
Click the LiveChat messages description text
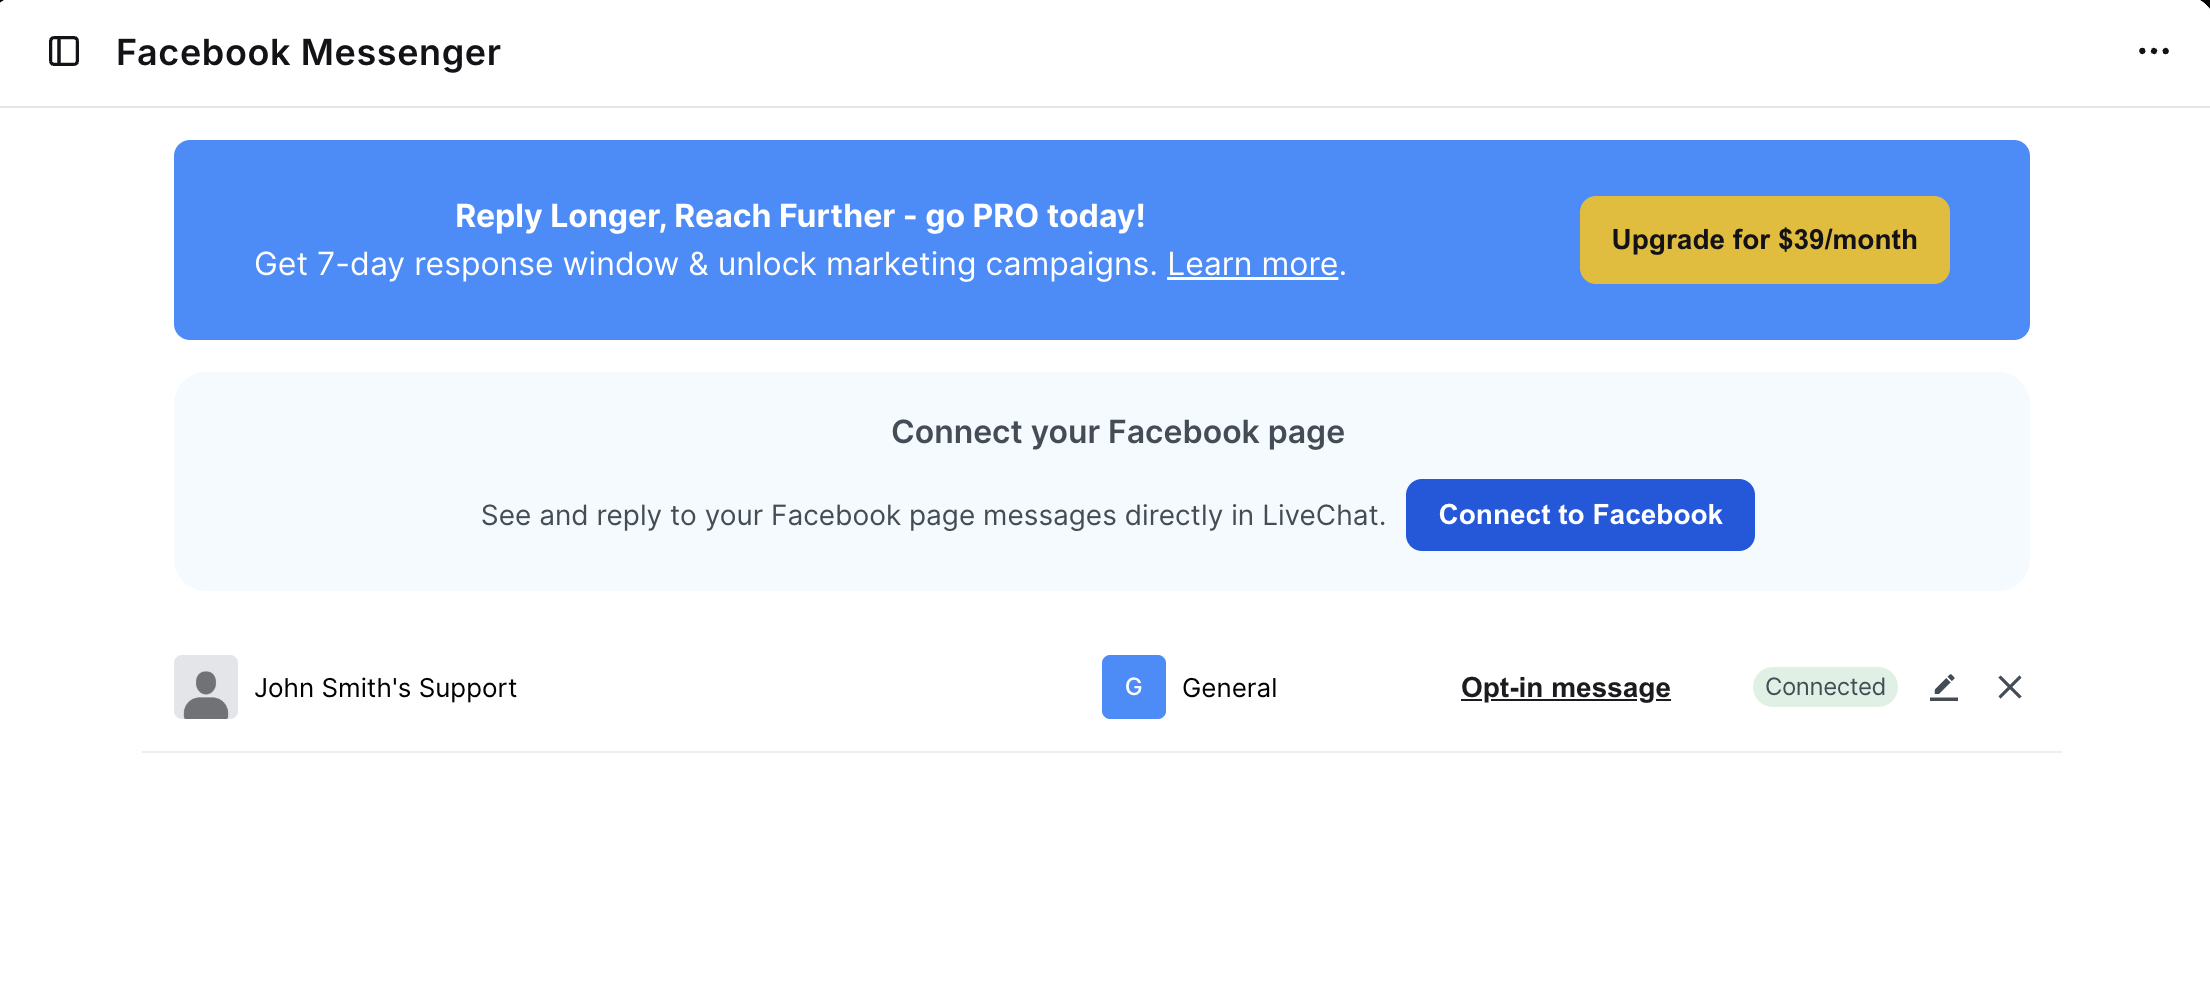click(932, 515)
